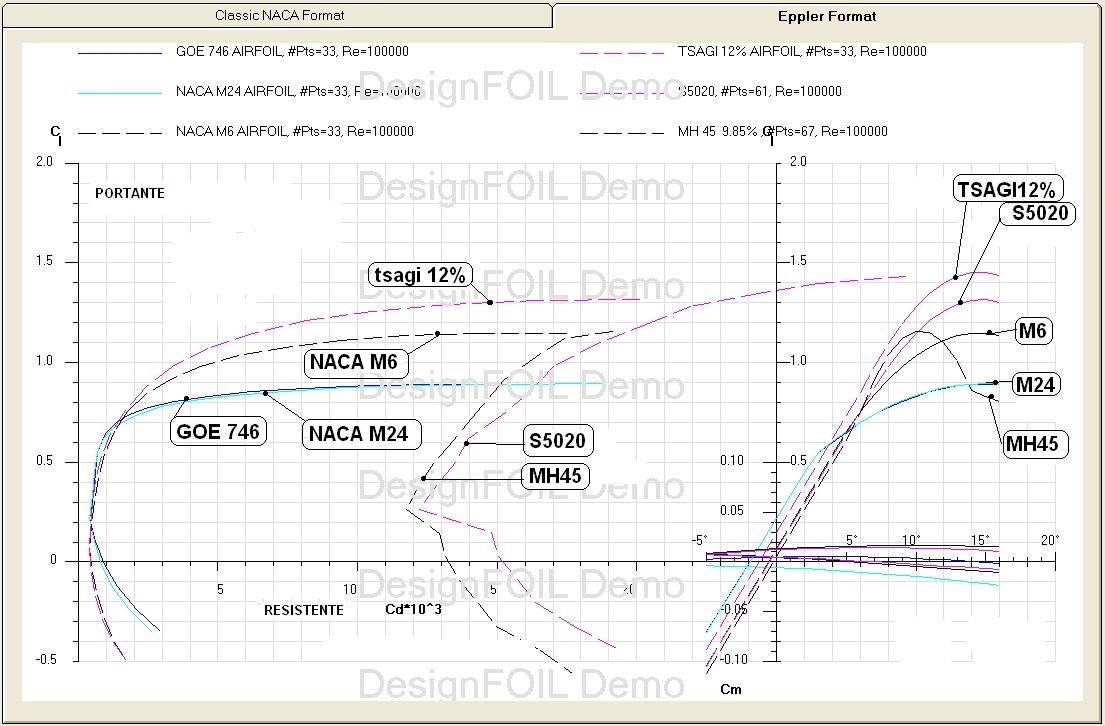
Task: Select the 'NACA M24' callout box
Action: 357,434
